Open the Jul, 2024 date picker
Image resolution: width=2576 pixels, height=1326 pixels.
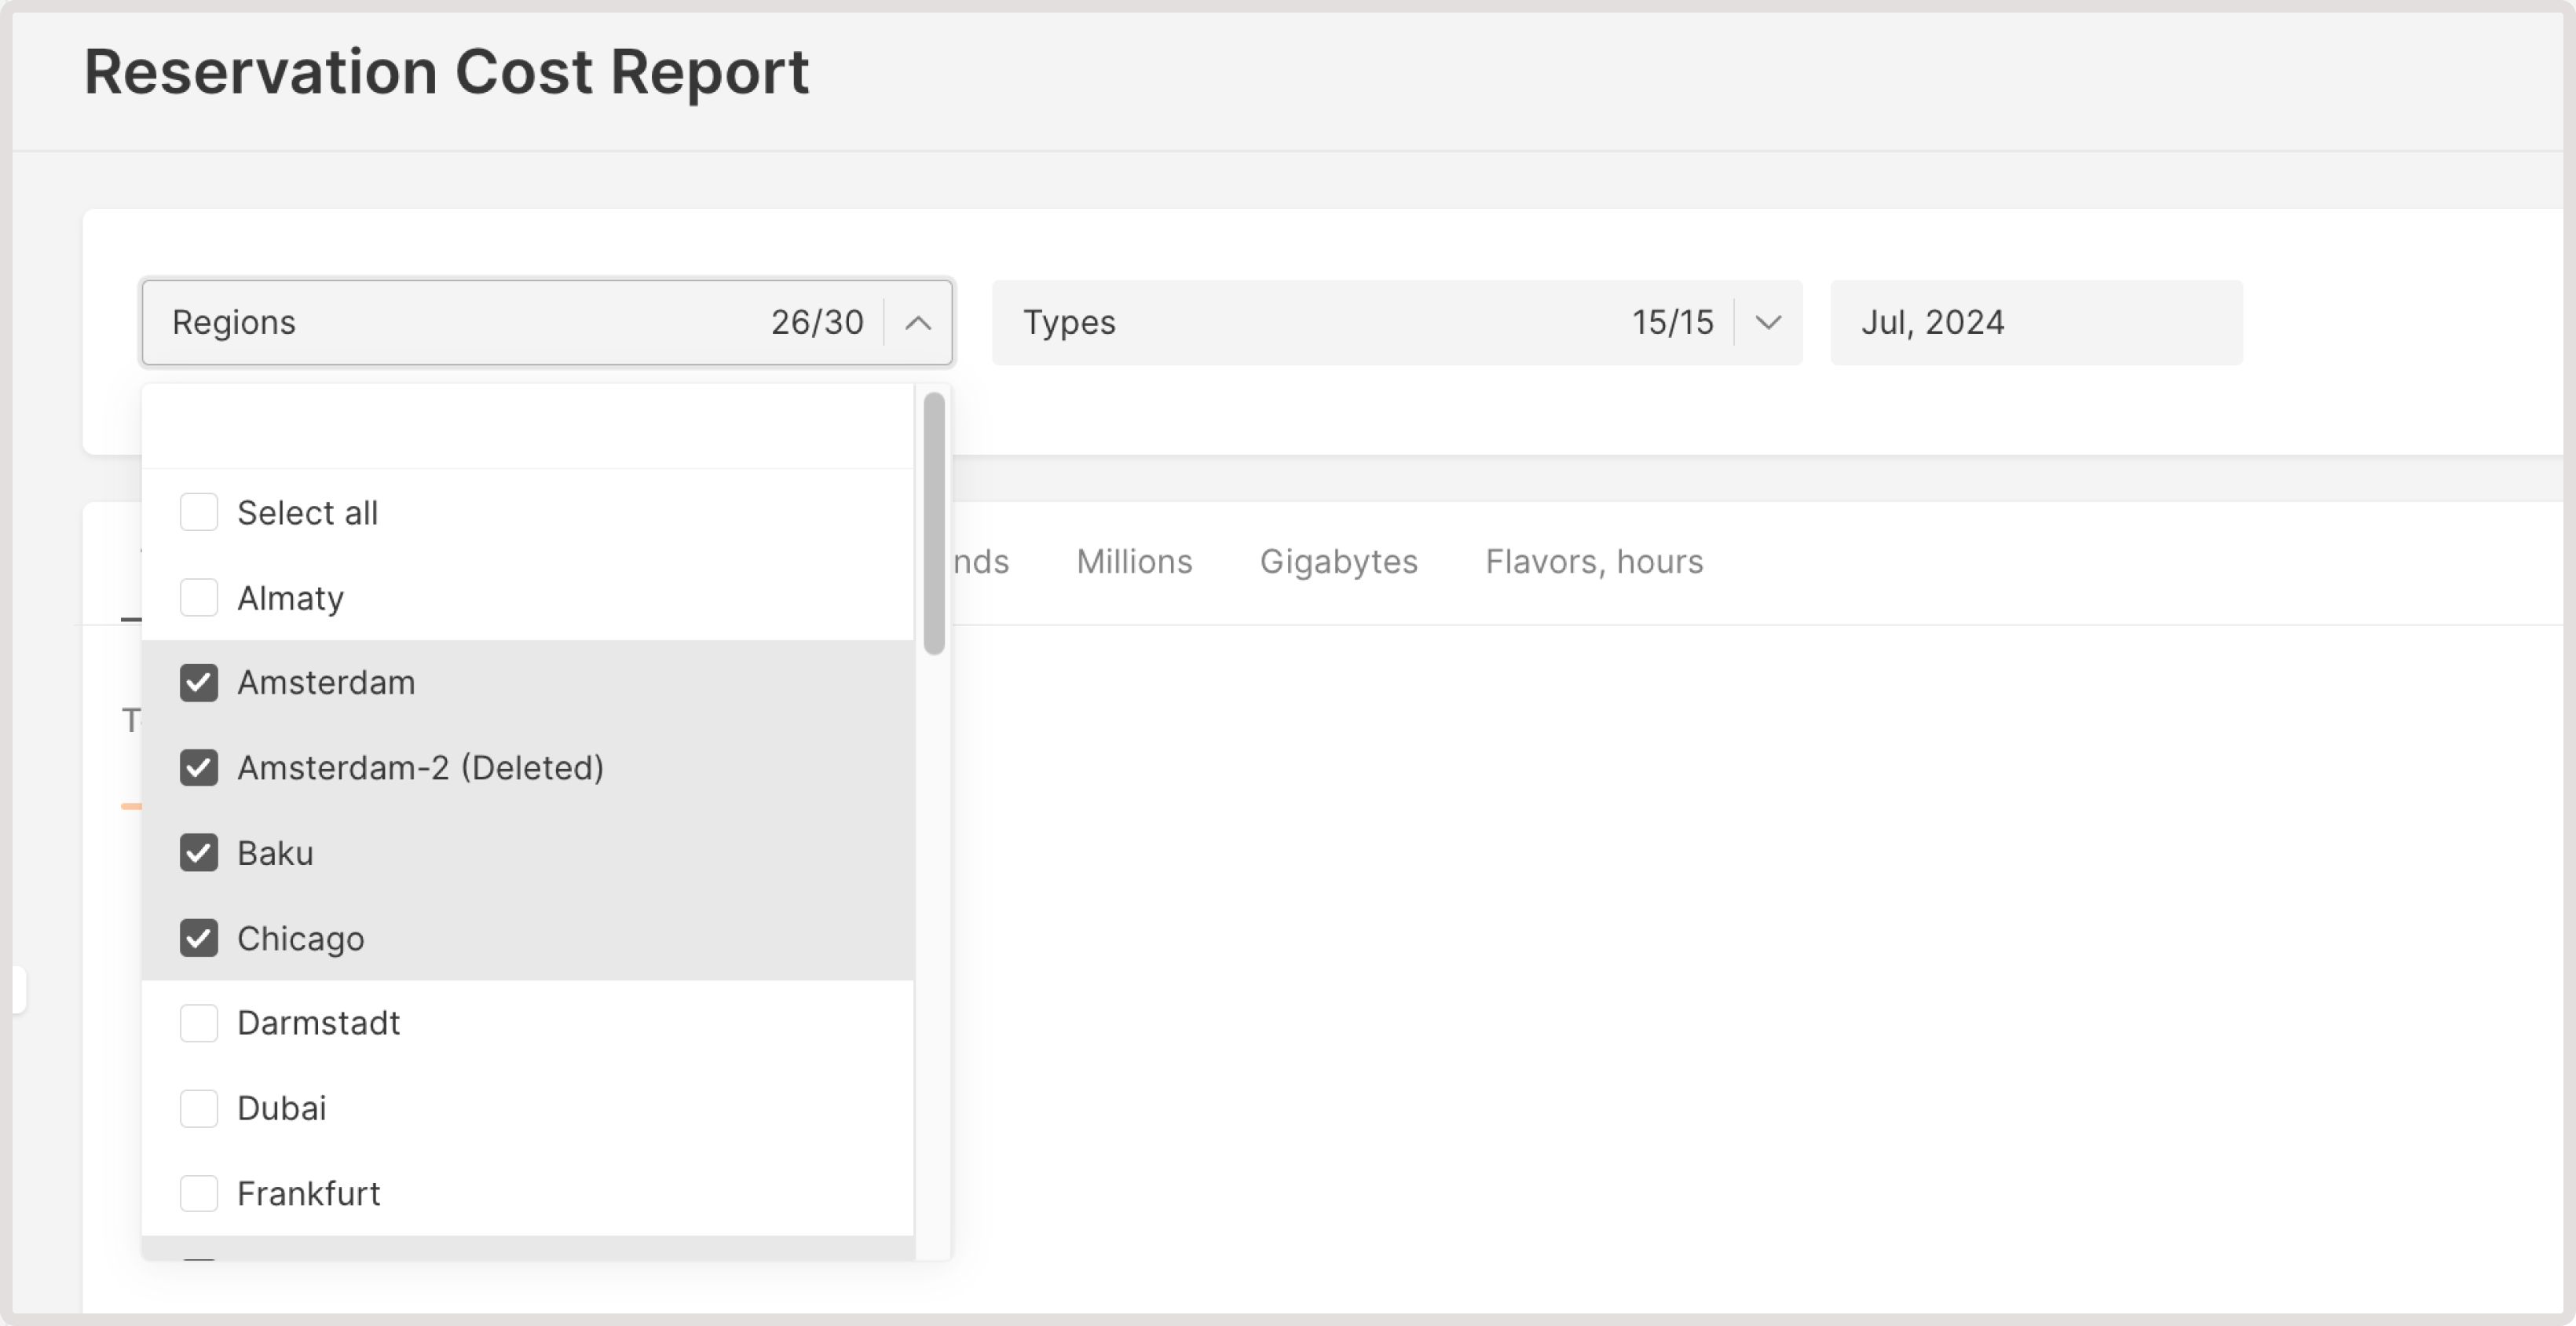click(2035, 322)
